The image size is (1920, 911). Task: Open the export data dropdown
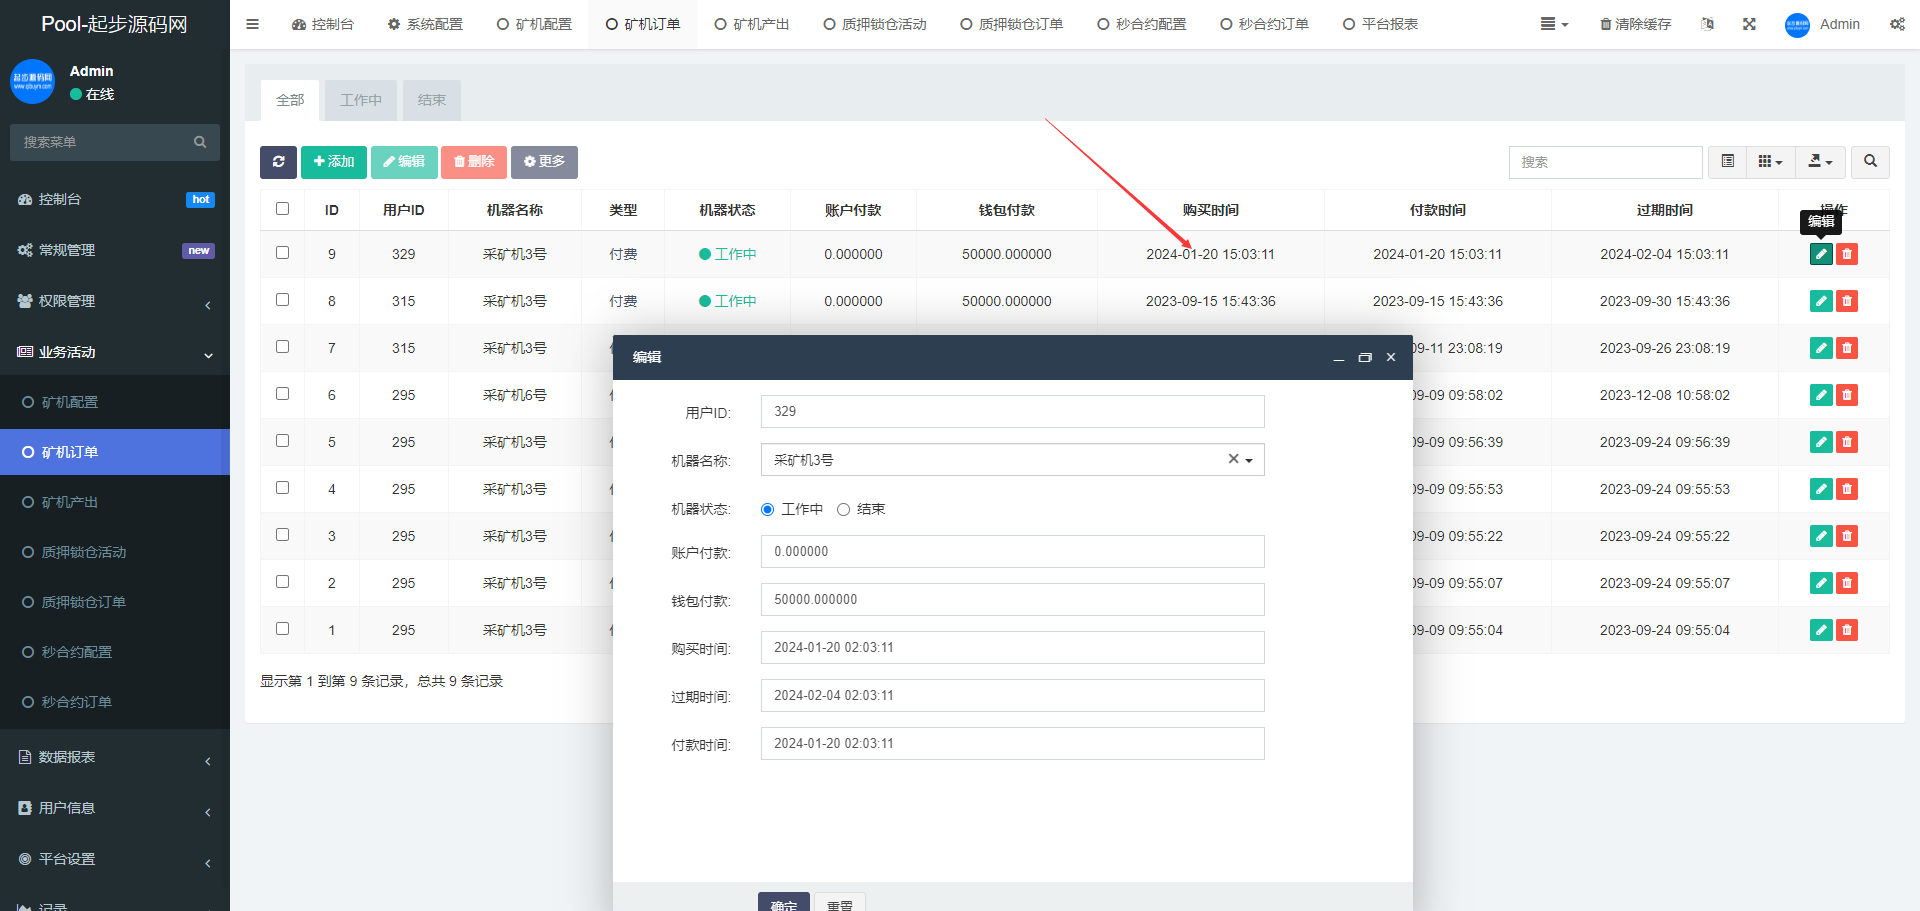[1820, 162]
